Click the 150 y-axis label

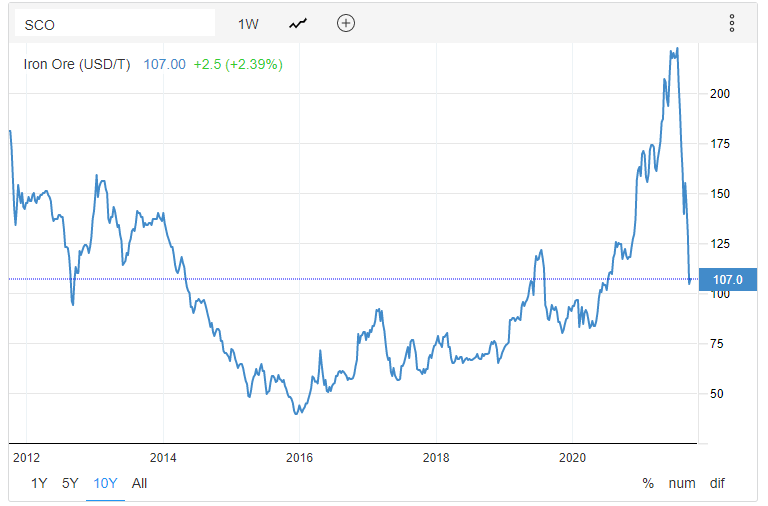pos(720,193)
